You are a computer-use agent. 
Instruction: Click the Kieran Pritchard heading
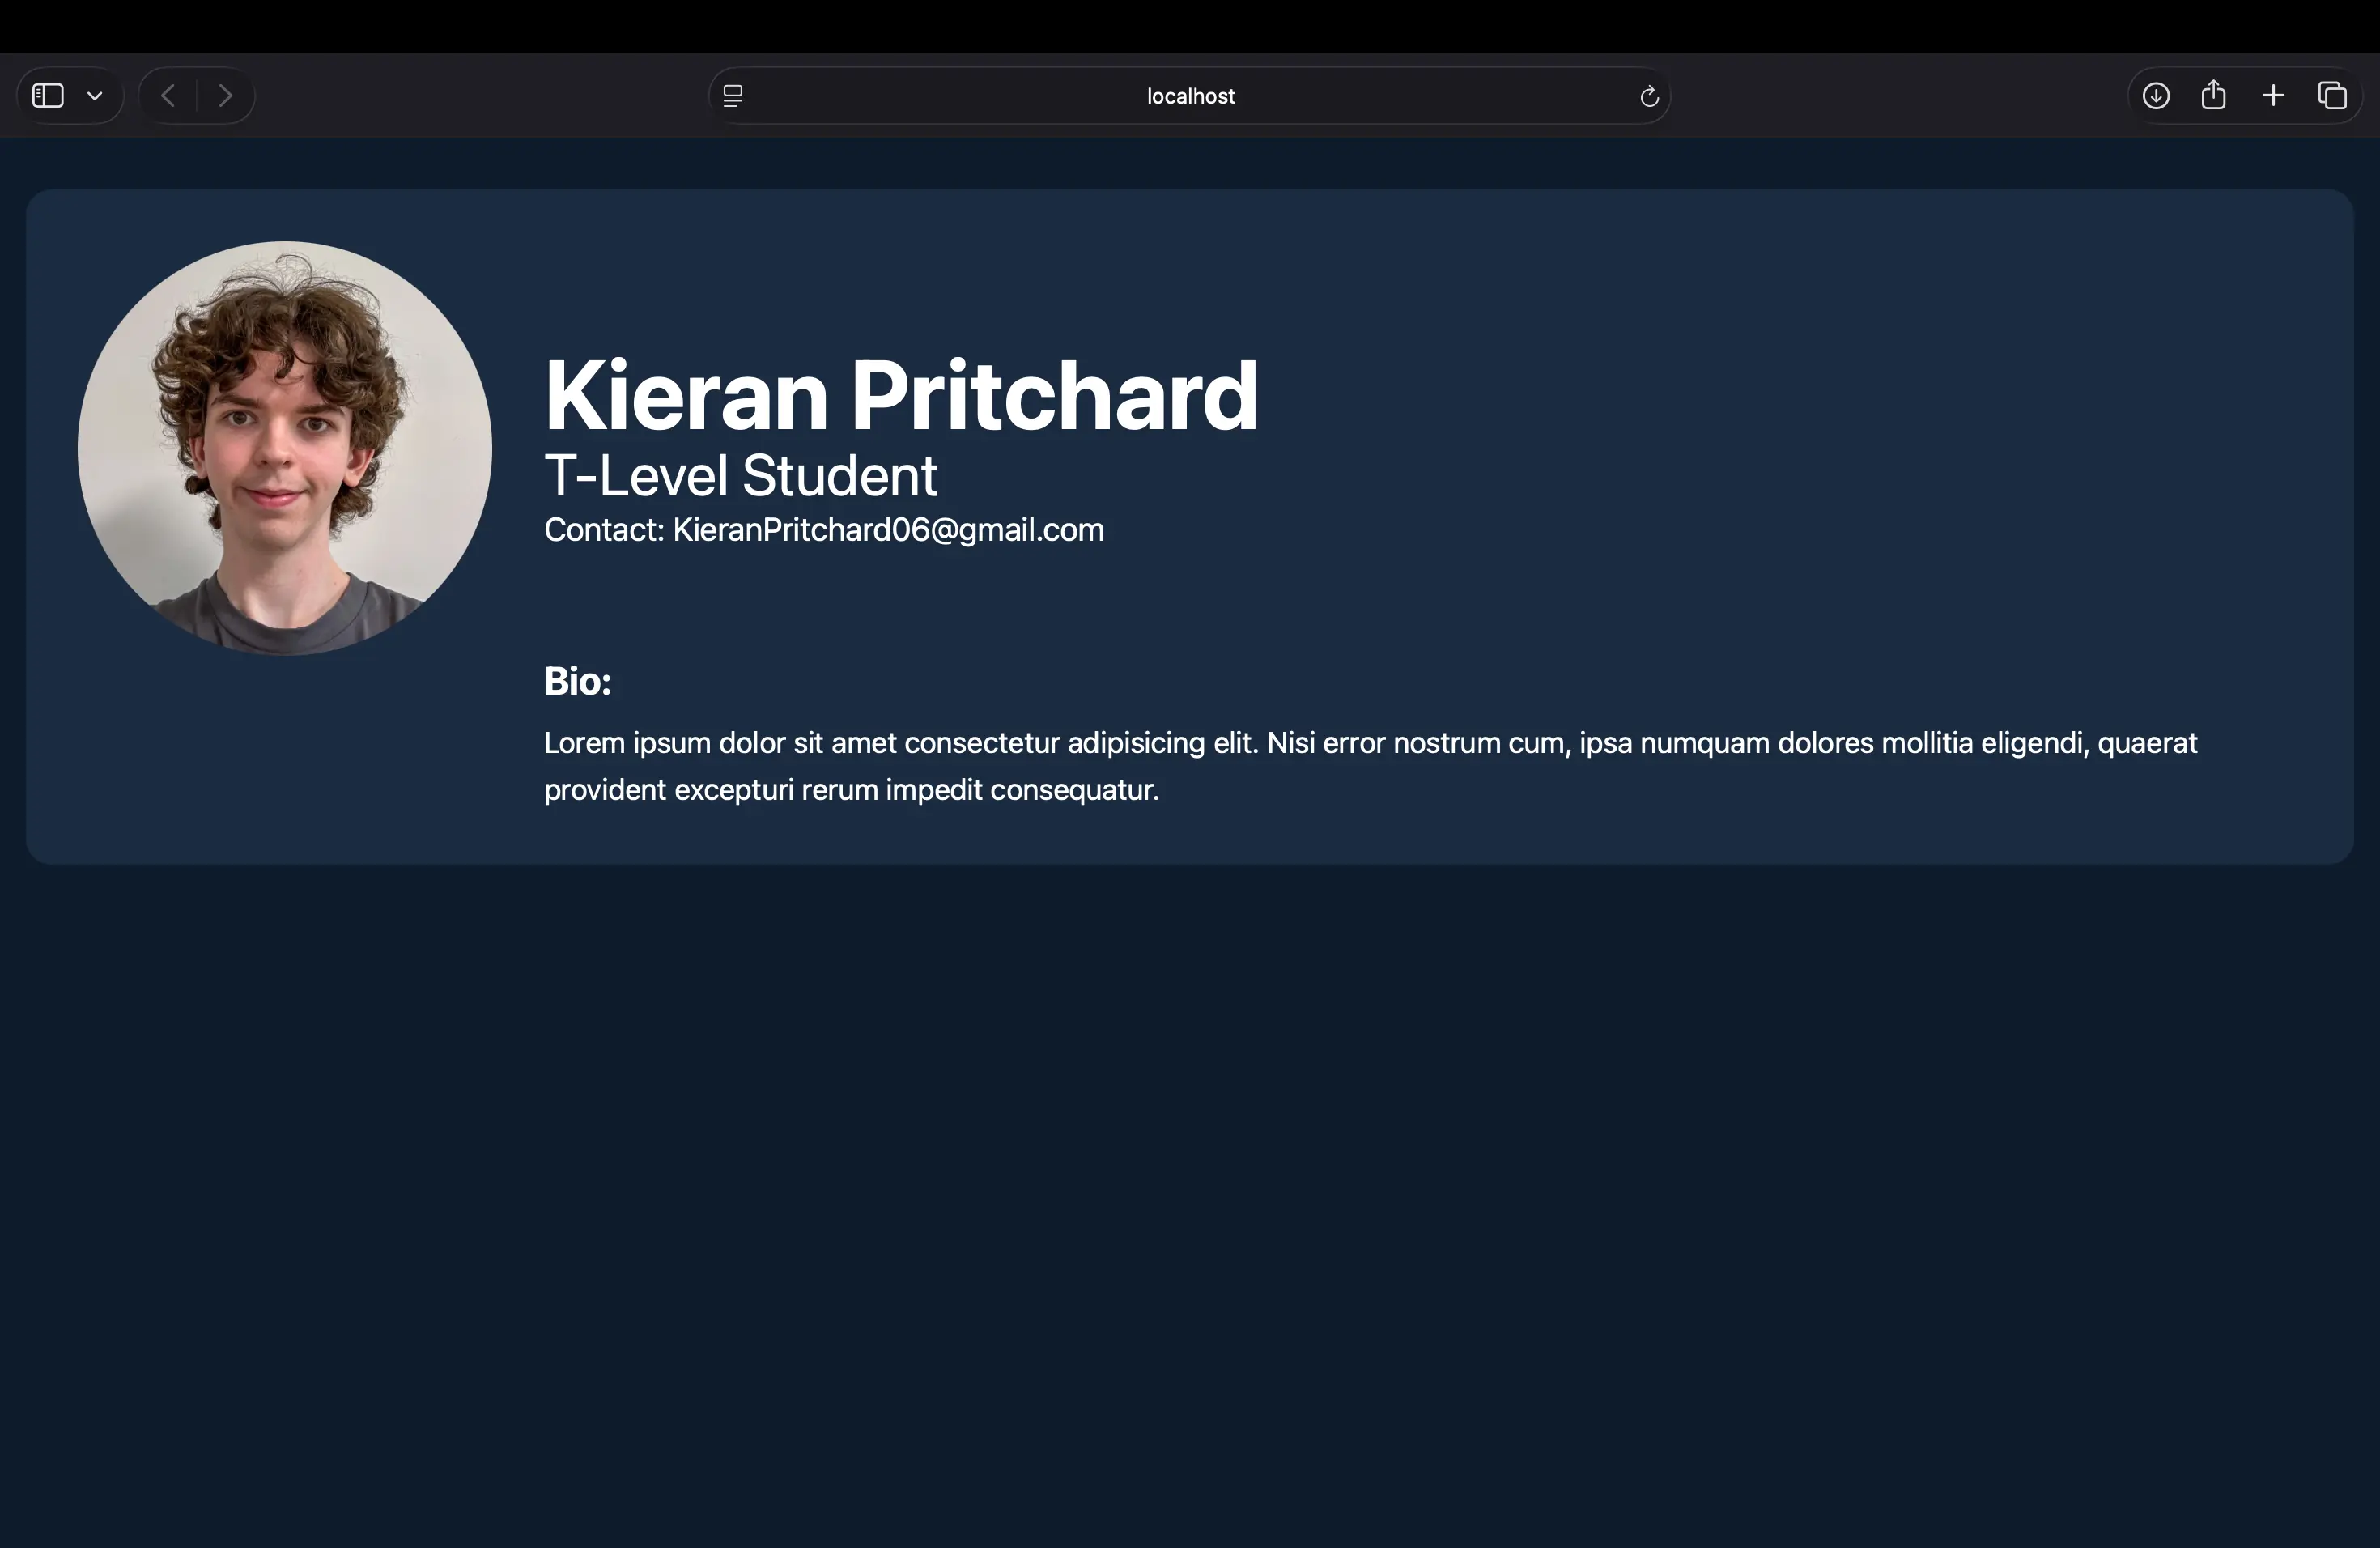pos(900,395)
